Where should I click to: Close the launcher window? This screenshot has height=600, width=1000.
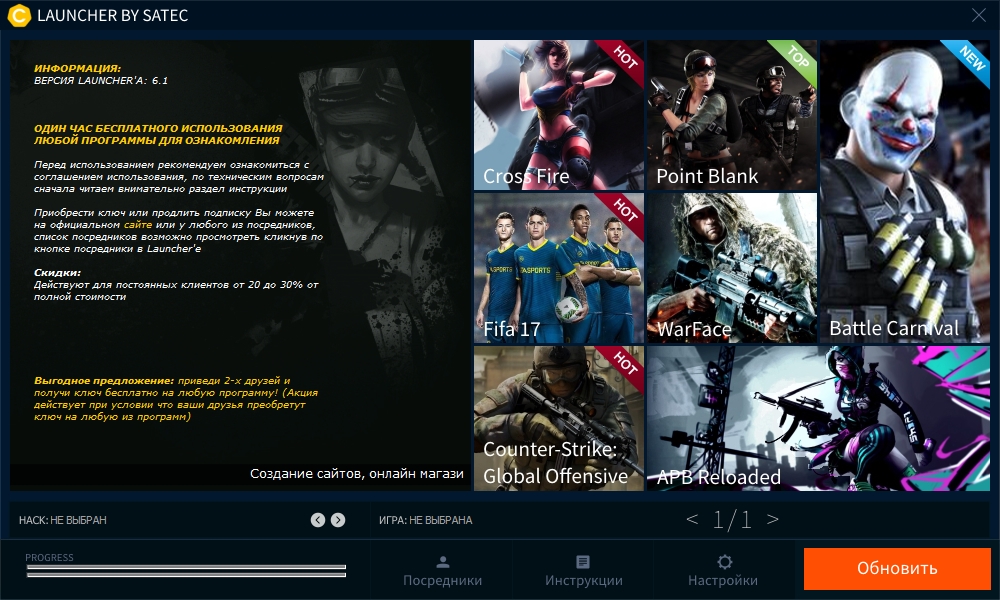coord(978,15)
